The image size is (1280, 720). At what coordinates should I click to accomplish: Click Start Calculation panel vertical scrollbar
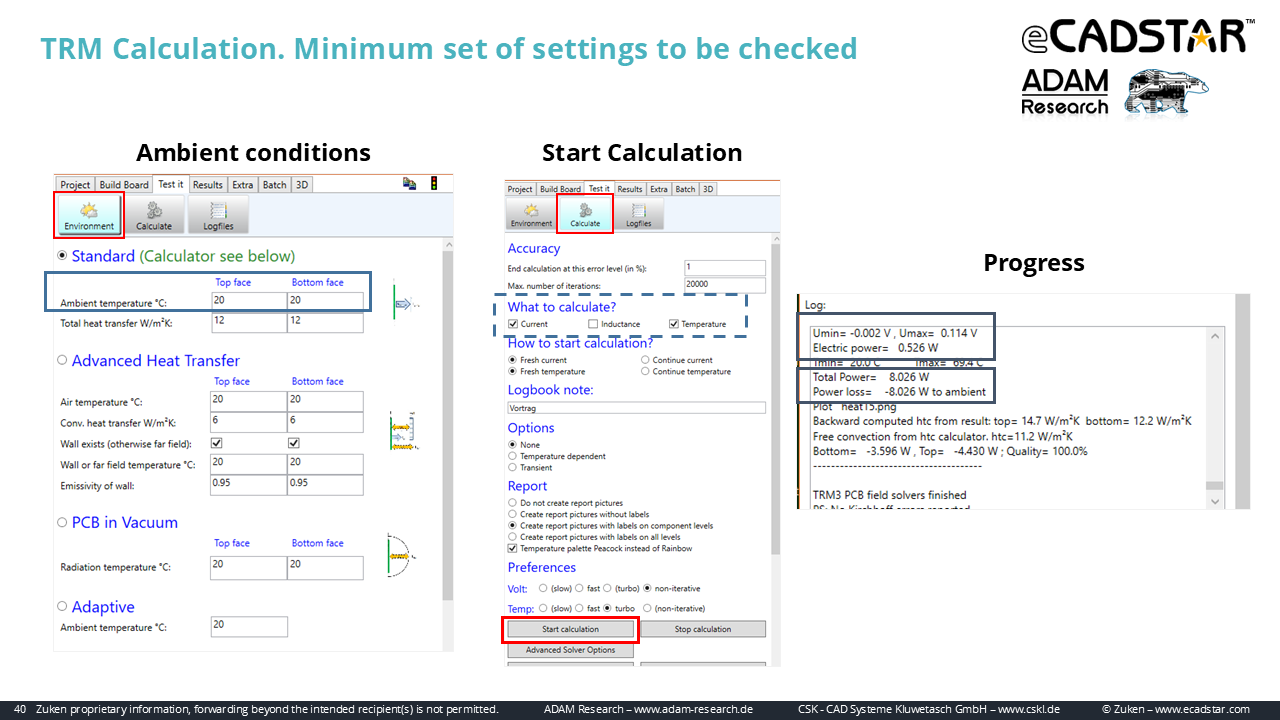click(x=774, y=398)
